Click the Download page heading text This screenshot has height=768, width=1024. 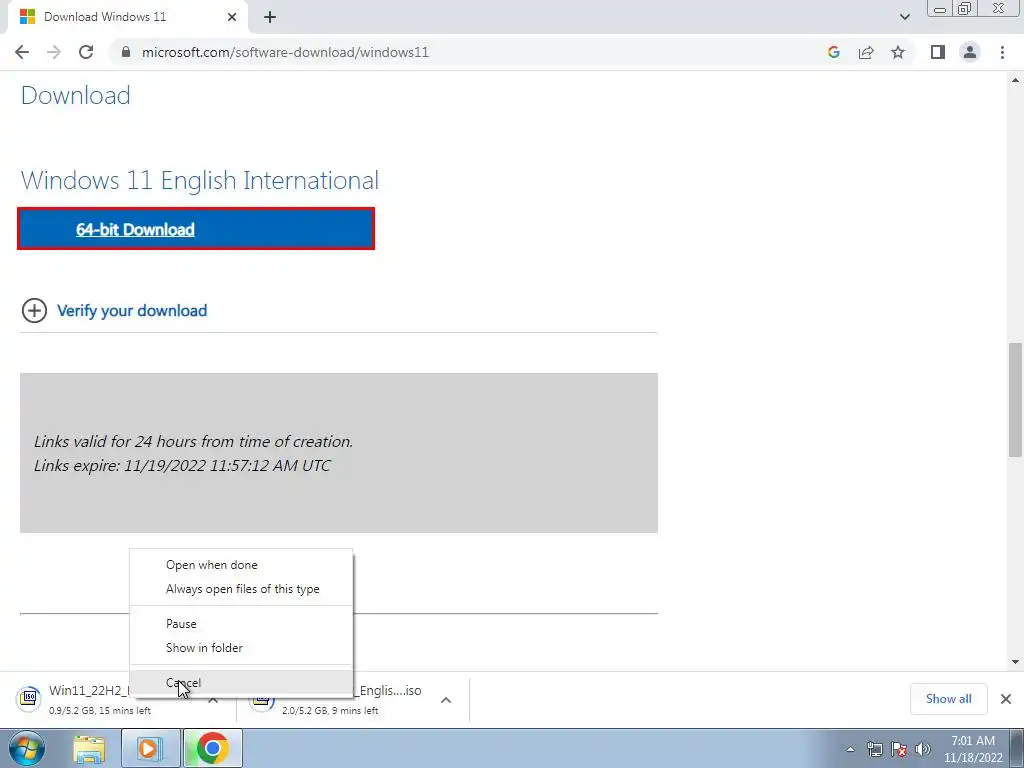[x=76, y=95]
